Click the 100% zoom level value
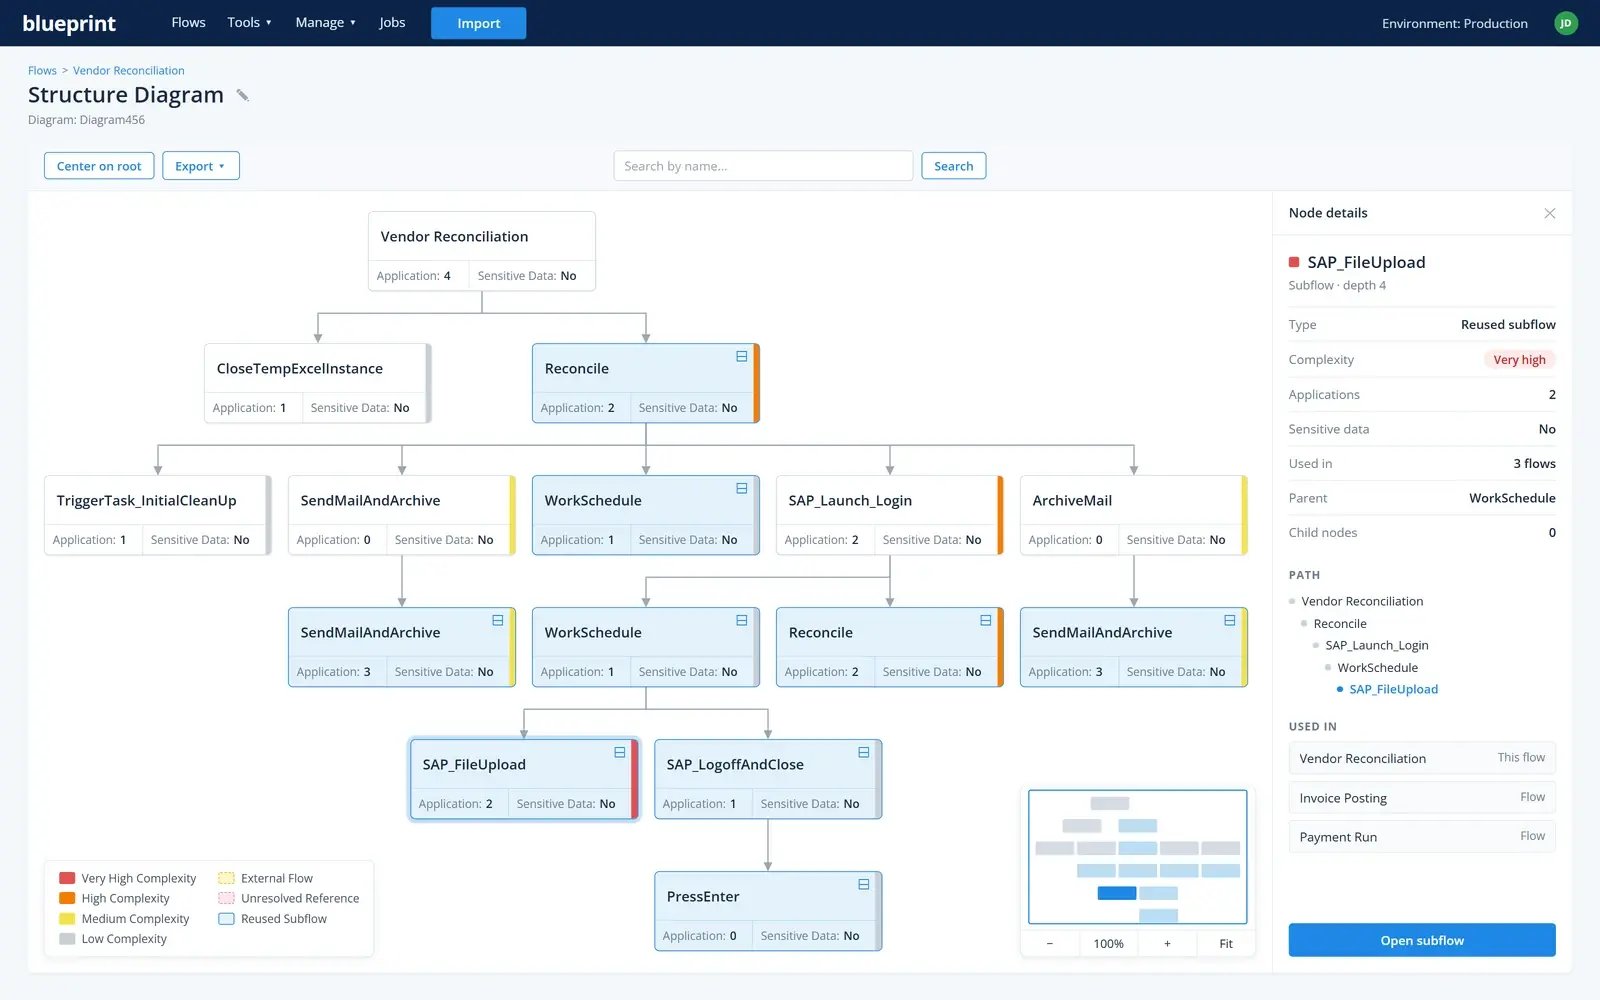This screenshot has height=1000, width=1600. tap(1108, 944)
